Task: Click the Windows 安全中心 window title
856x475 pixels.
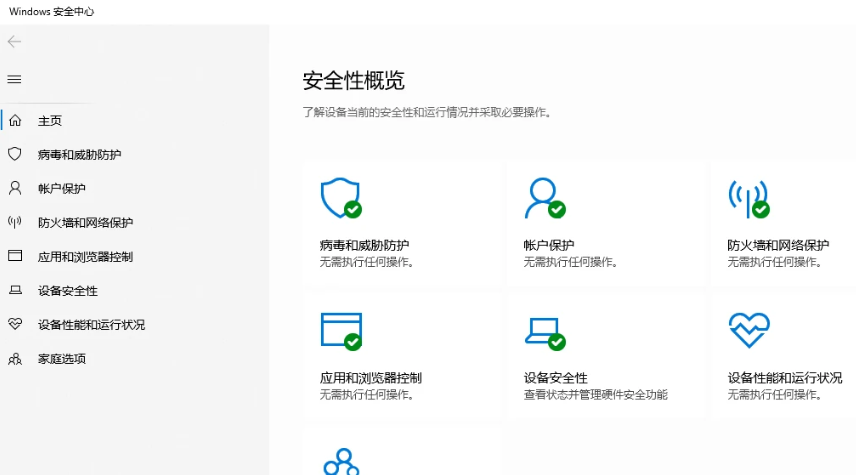Action: click(51, 11)
